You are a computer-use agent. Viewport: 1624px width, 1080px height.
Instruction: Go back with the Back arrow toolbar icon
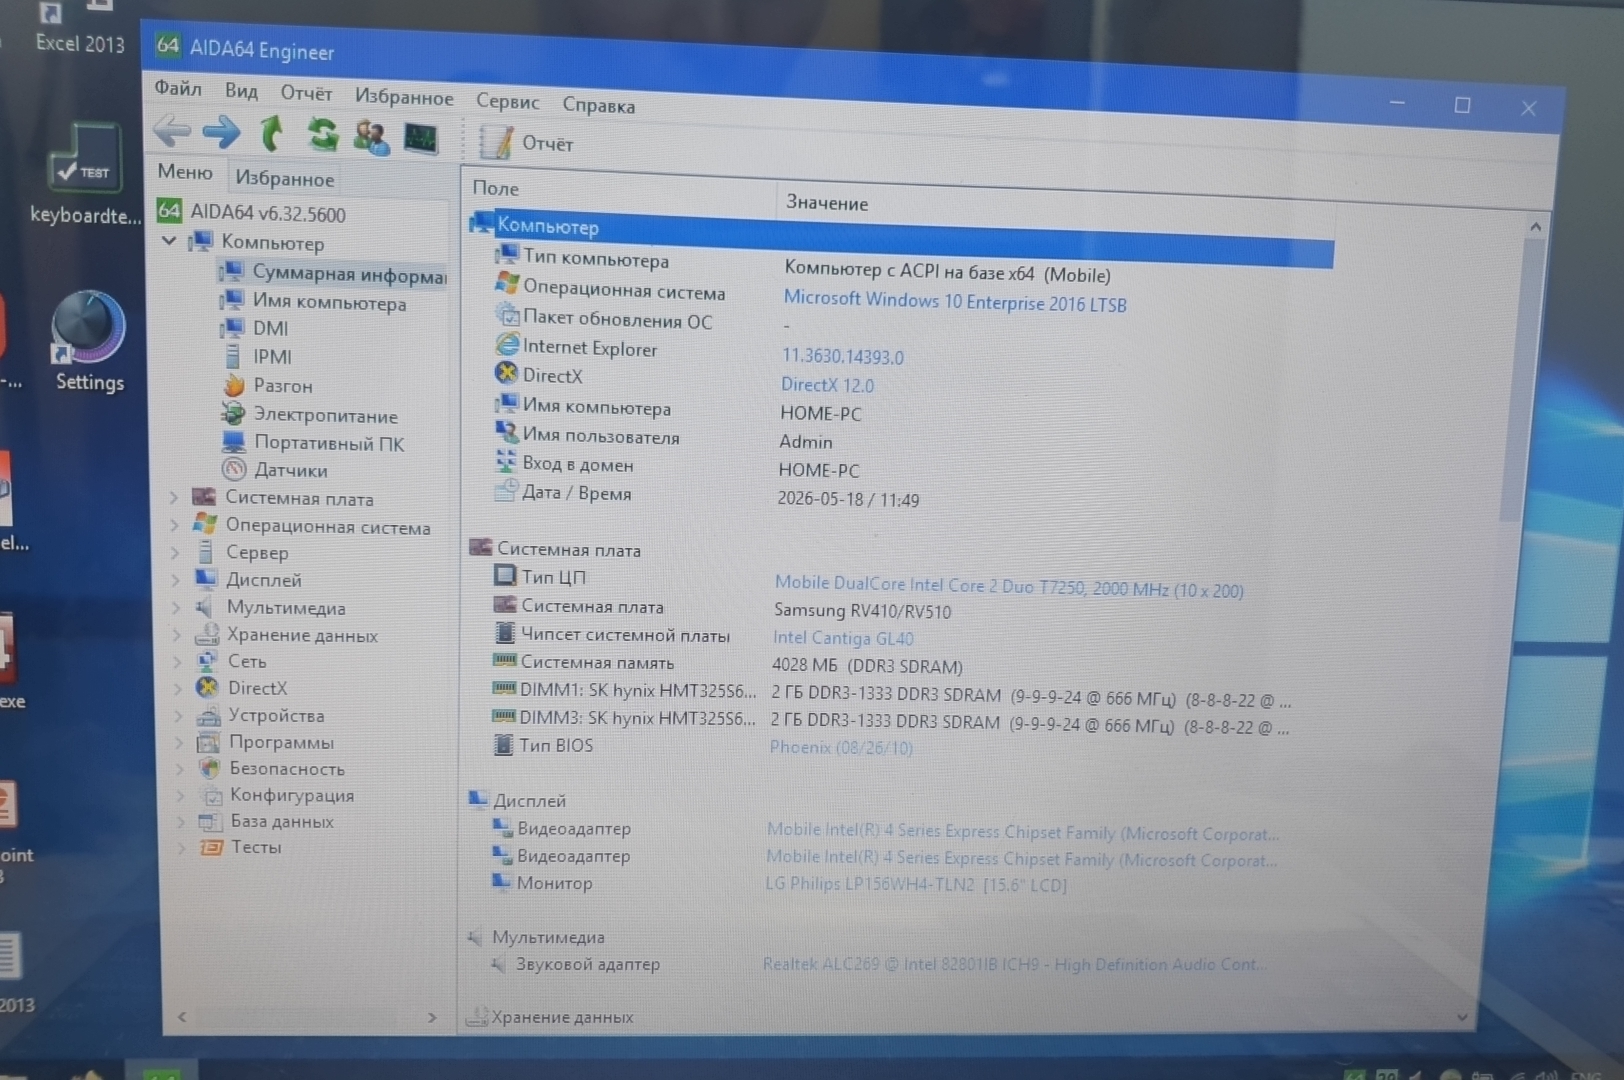point(172,130)
